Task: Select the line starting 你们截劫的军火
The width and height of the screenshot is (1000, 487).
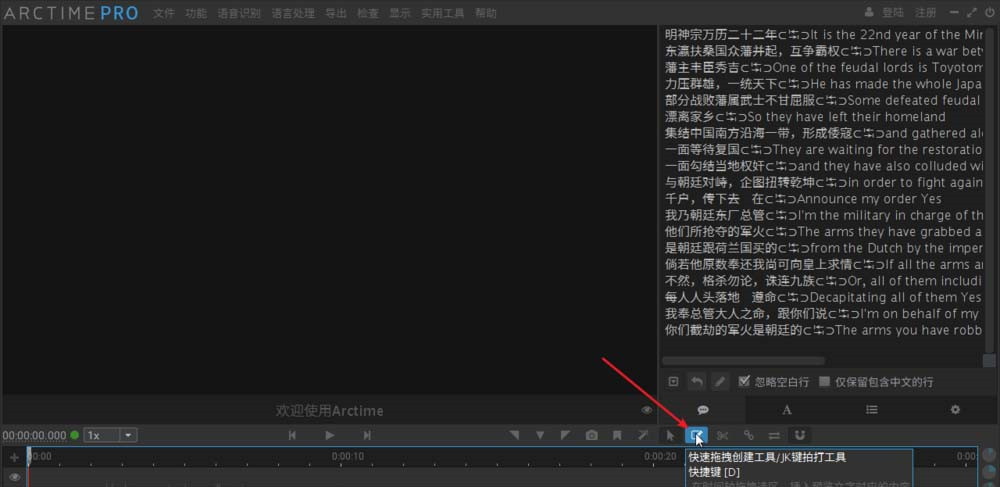Action: [823, 330]
